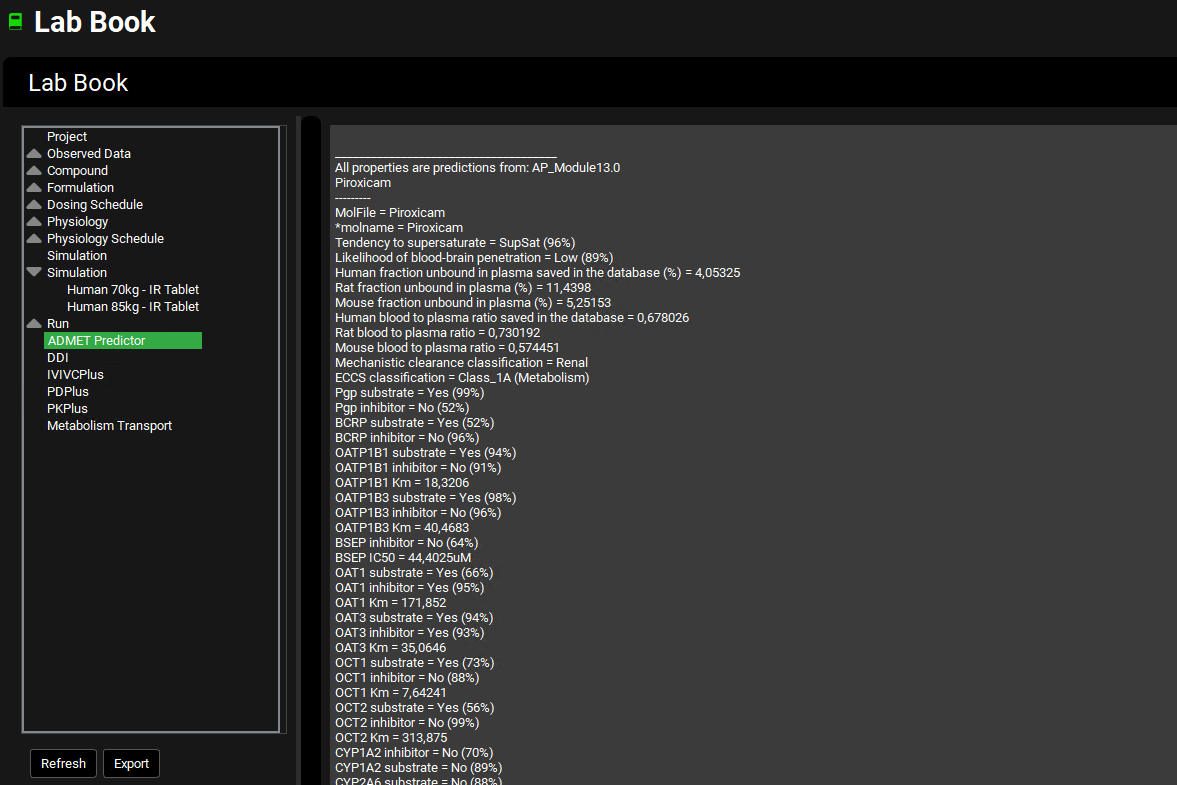Open the PKPlus entry
This screenshot has height=785, width=1177.
click(67, 409)
